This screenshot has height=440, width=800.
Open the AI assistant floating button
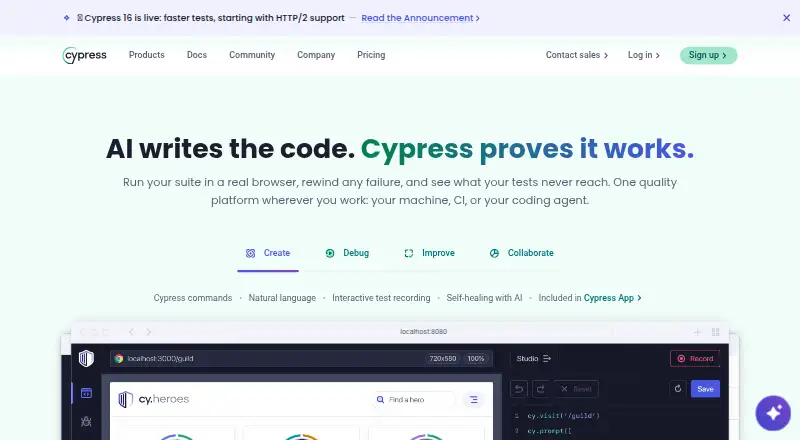coord(773,413)
